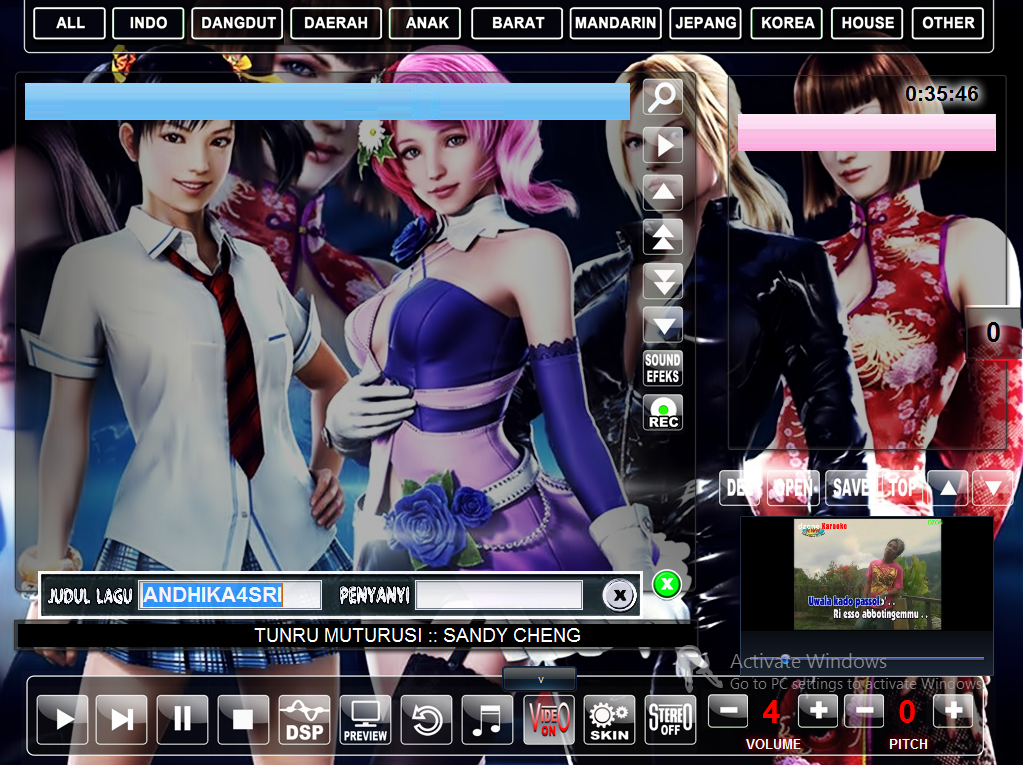Open the DANGDUT category
The image size is (1023, 765).
(237, 23)
